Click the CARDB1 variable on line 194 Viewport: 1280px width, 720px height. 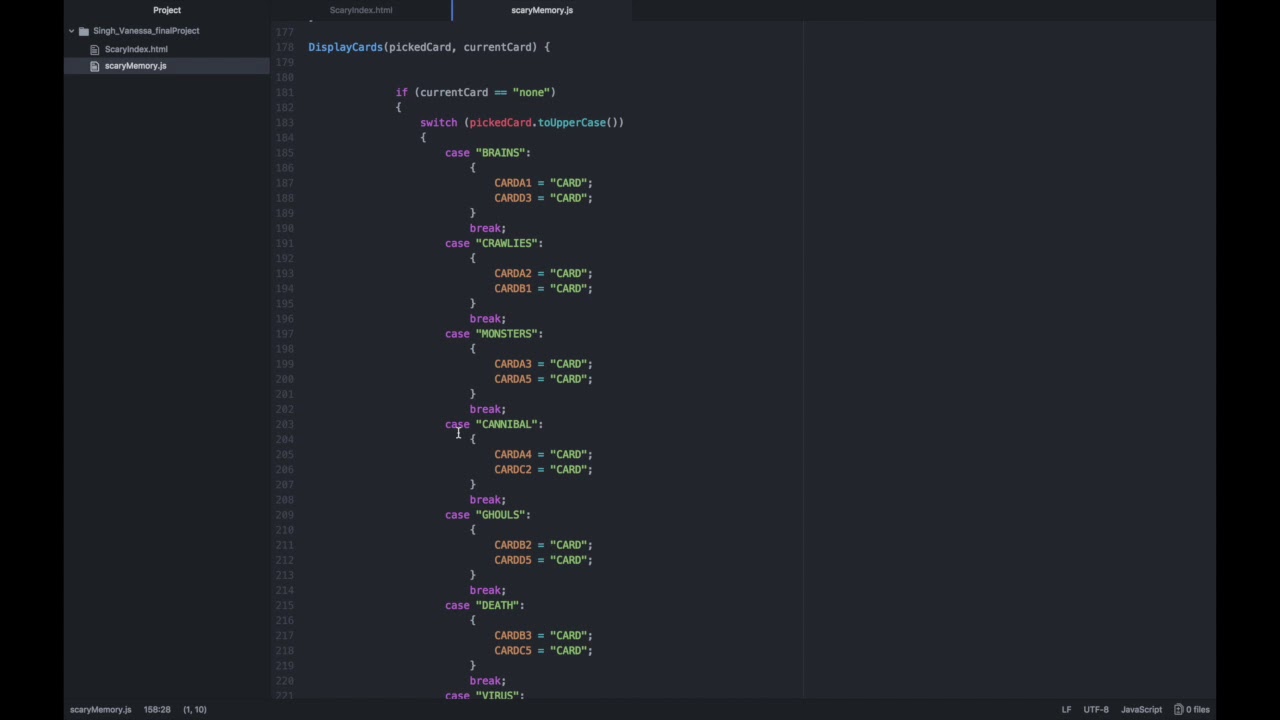(513, 288)
